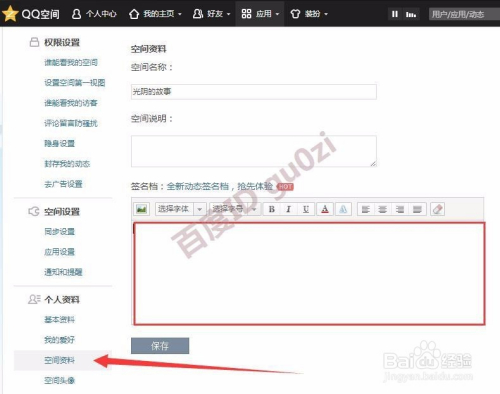Expand 好友 dropdown arrow
Viewport: 500px width, 394px height.
[x=228, y=14]
